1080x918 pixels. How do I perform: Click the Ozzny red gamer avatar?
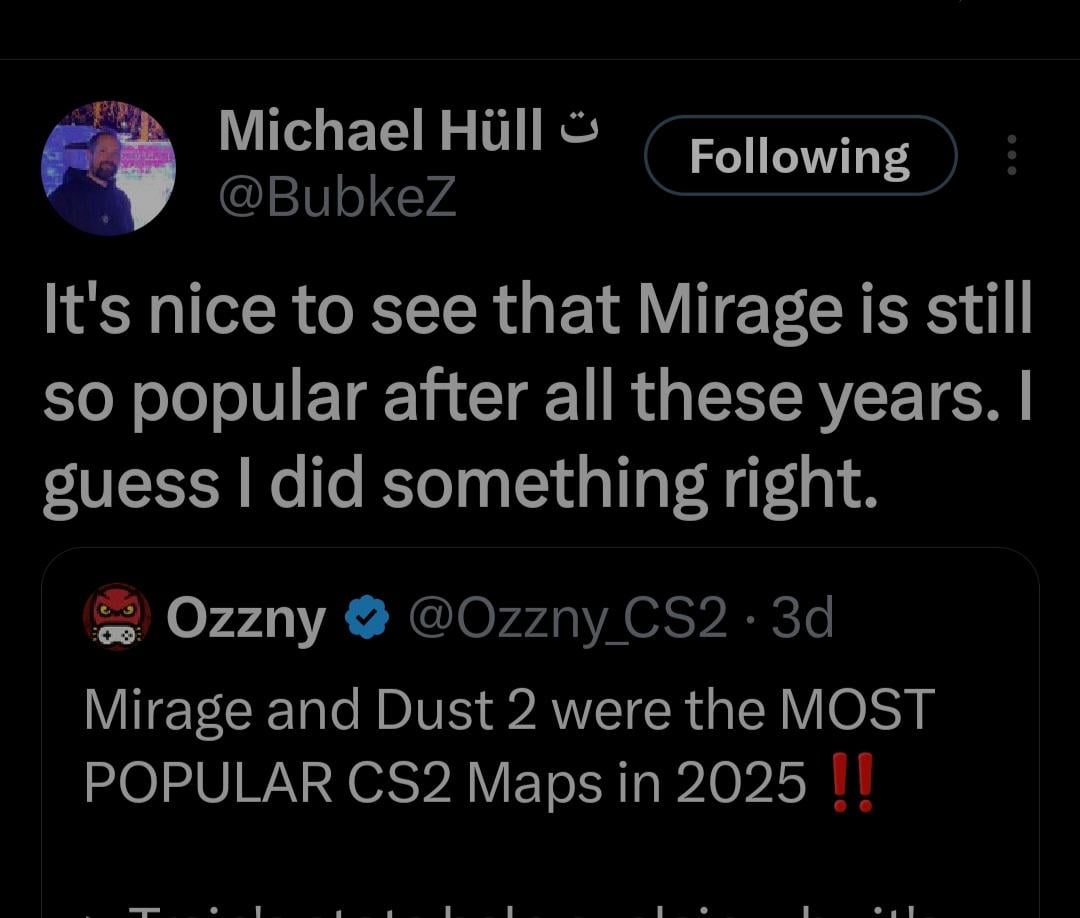116,617
